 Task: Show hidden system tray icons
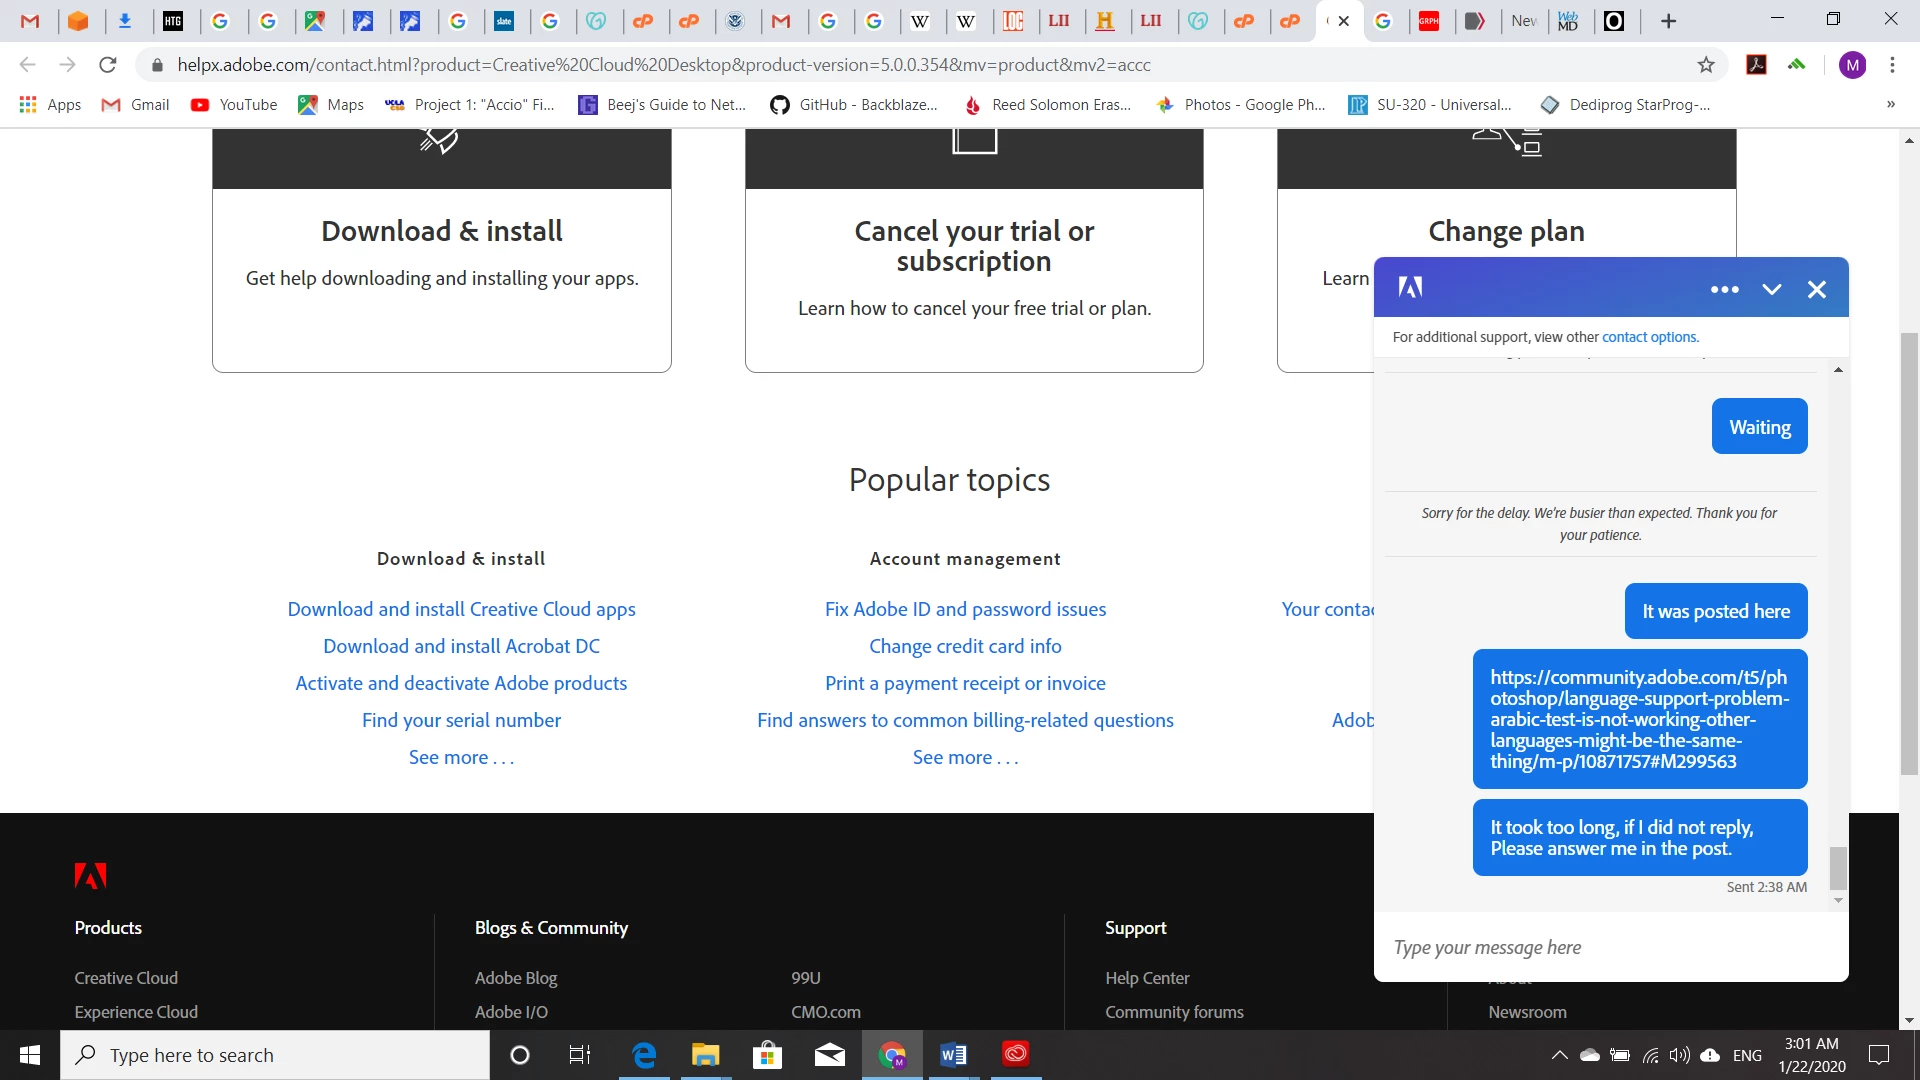pos(1559,1055)
